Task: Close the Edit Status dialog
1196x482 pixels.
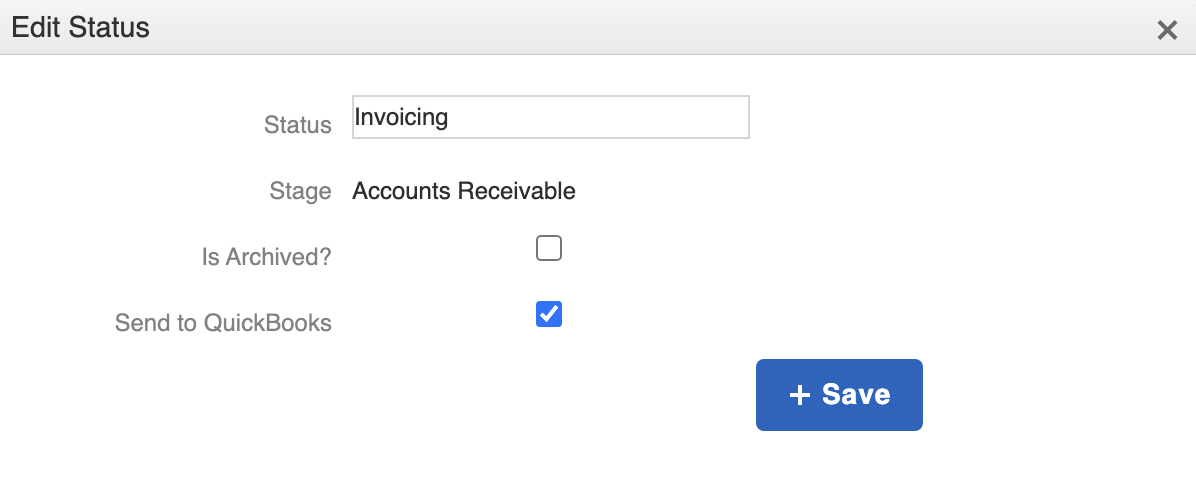Action: point(1166,30)
